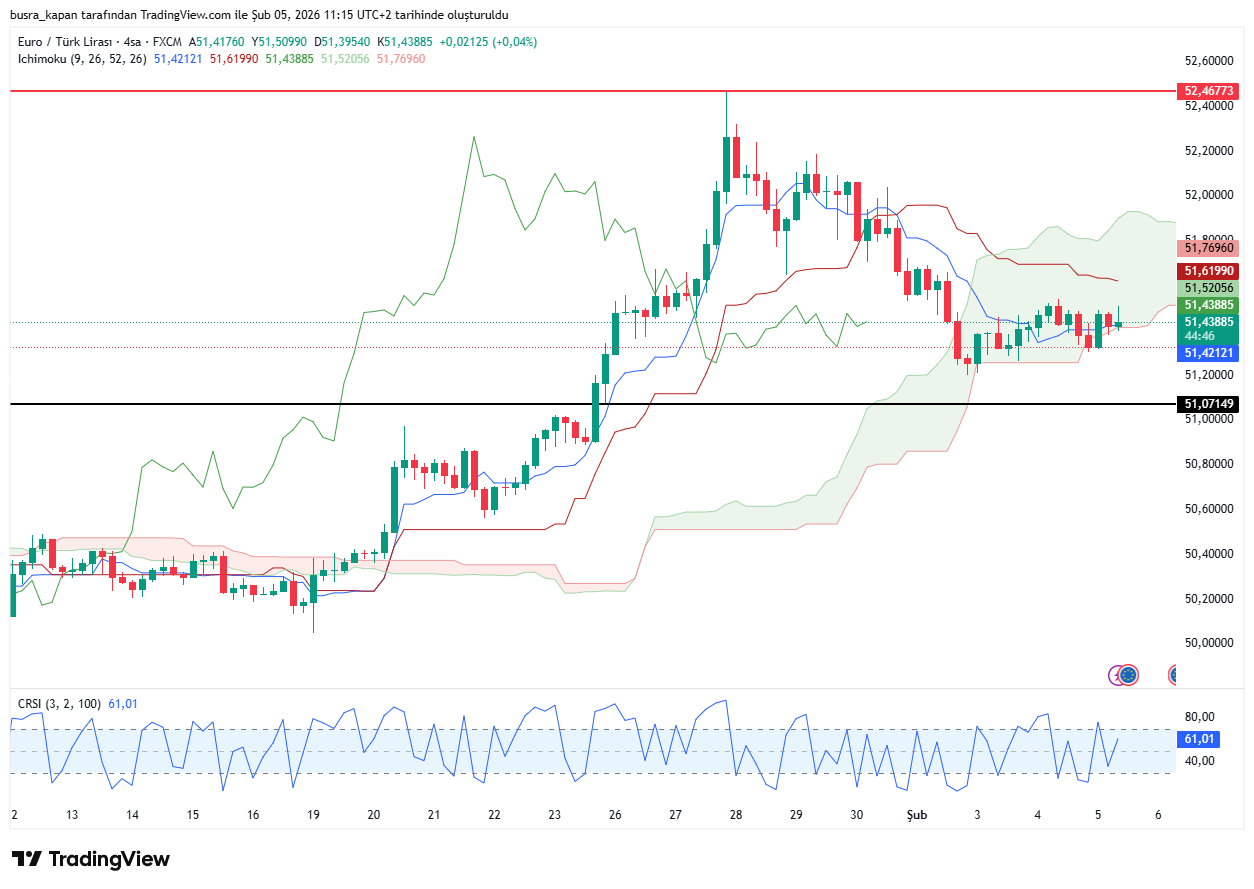
Task: Click the pink 51,76960 Ichimoku price label
Action: pos(1210,247)
